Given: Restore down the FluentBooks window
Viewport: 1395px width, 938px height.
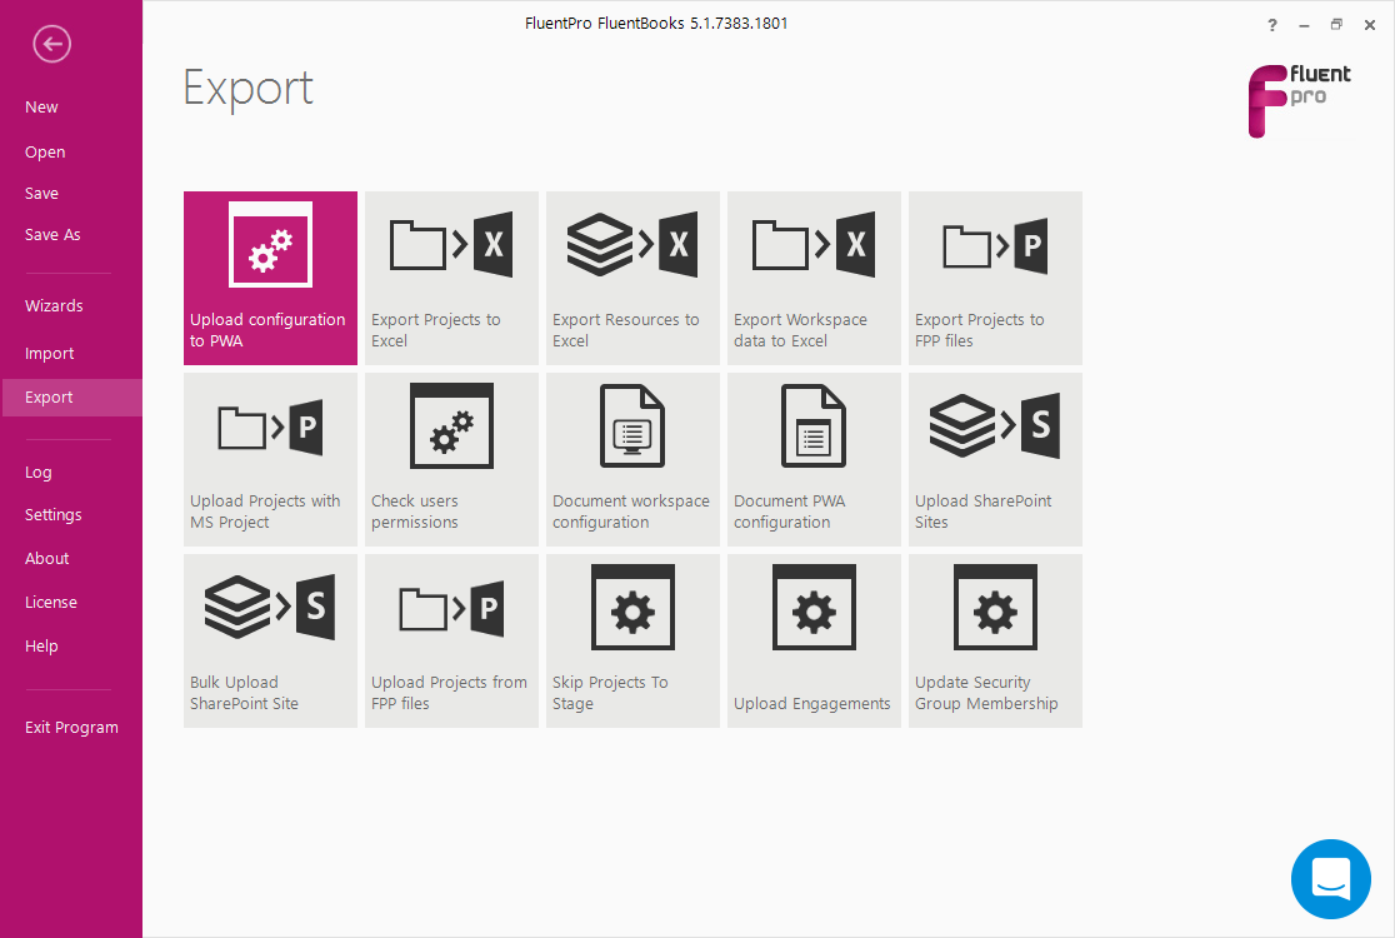Looking at the screenshot, I should point(1336,25).
